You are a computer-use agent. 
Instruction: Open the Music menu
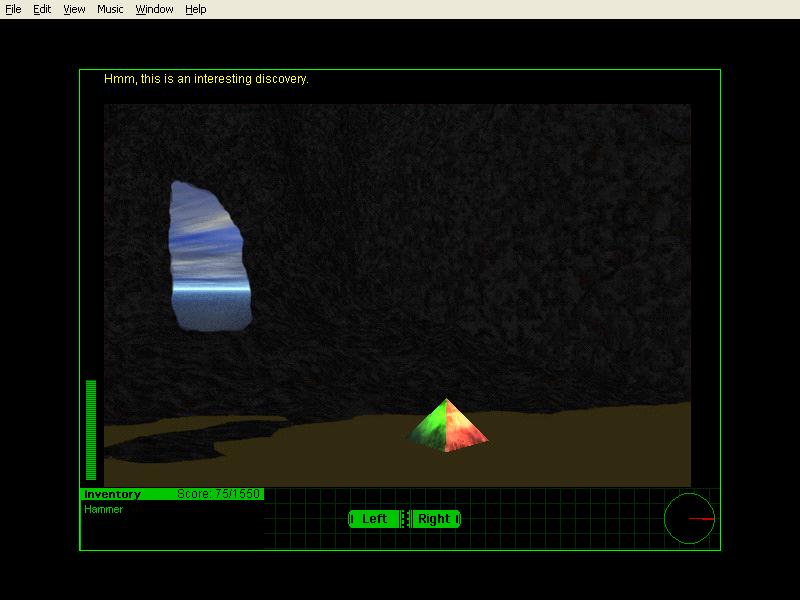pos(109,9)
